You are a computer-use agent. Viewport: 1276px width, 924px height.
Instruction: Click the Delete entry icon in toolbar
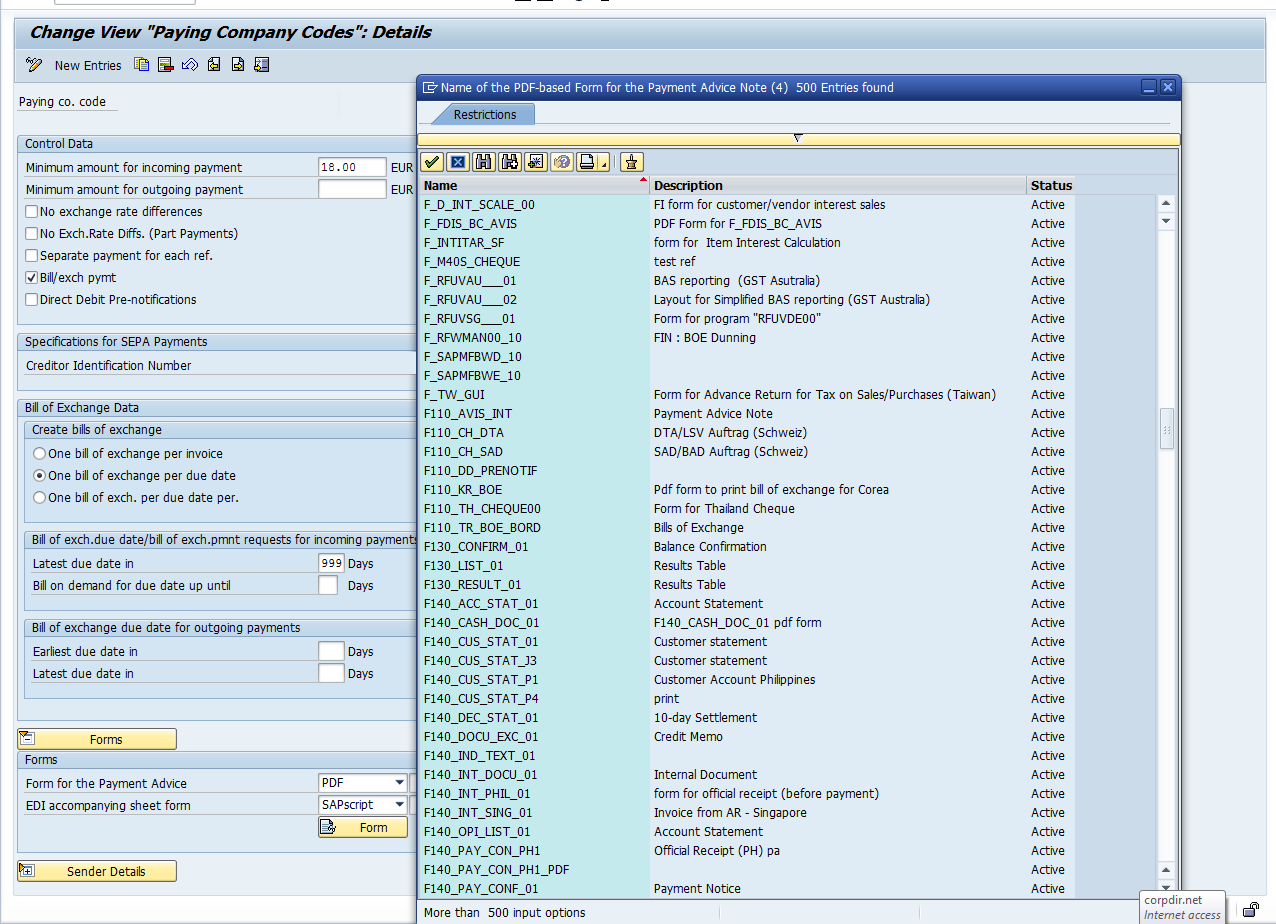166,65
